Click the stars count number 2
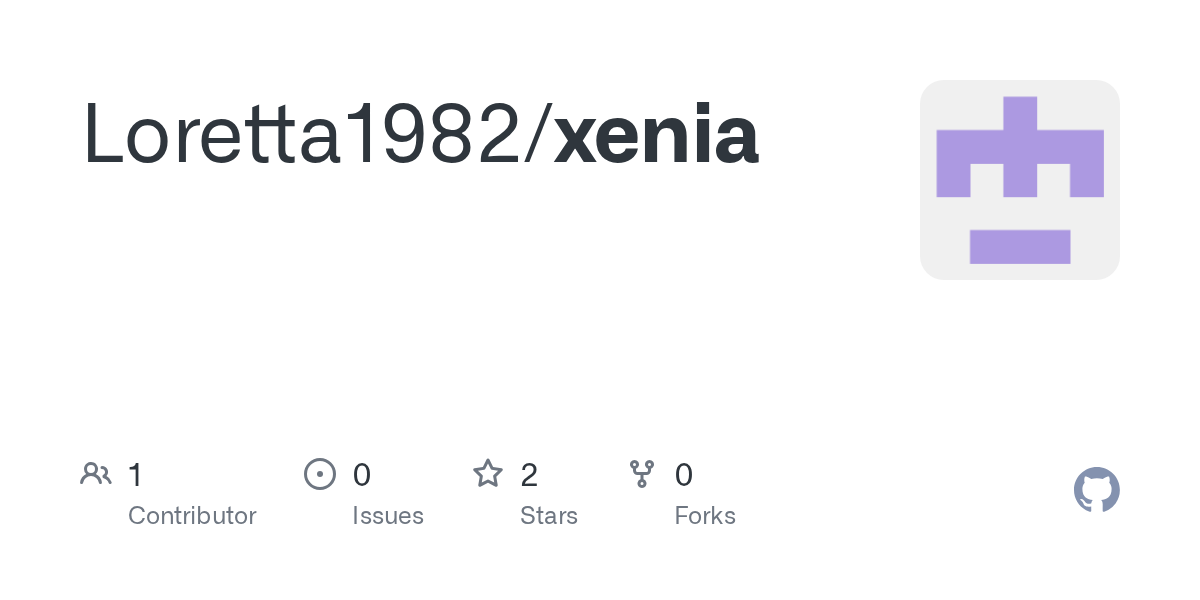Viewport: 1200px width, 600px height. click(530, 475)
